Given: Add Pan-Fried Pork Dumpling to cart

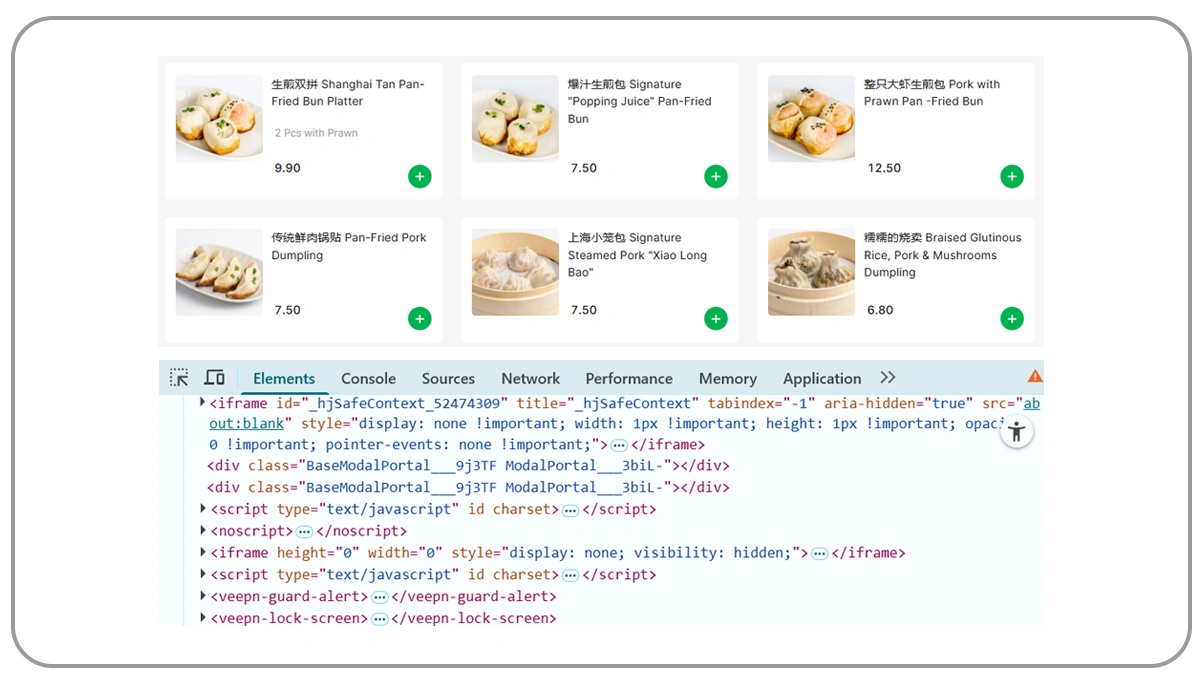Looking at the screenshot, I should [419, 319].
